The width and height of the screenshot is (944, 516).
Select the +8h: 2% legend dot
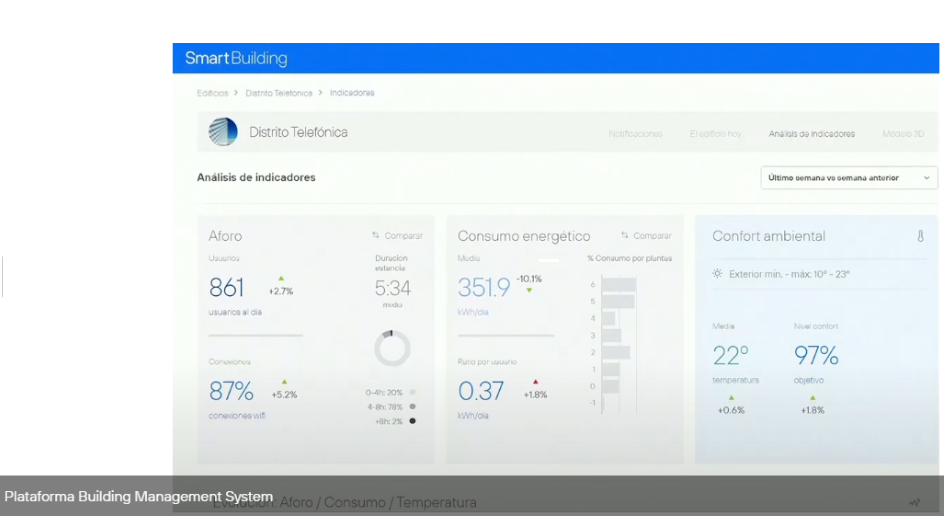point(412,421)
